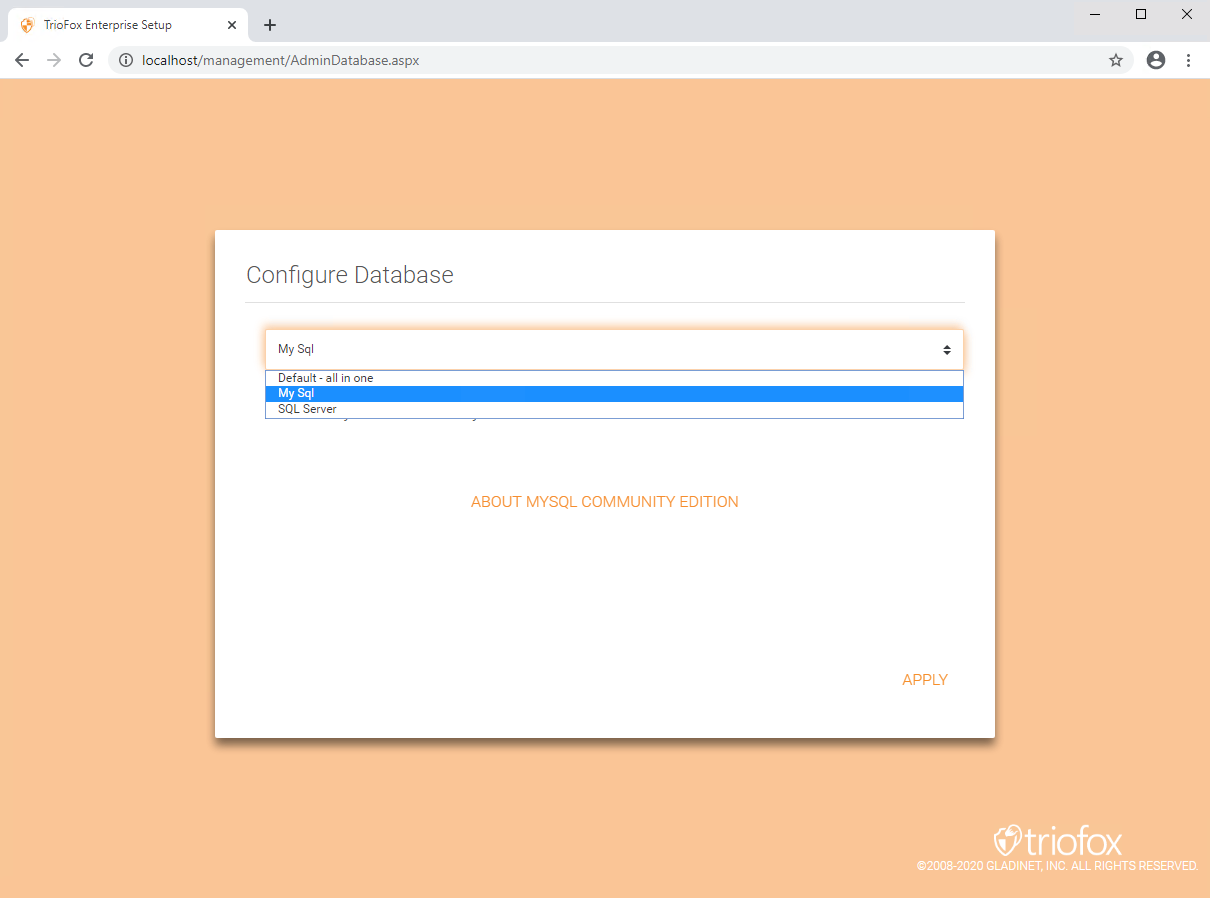Go back using the browser back arrow
The image size is (1210, 898).
[x=22, y=60]
